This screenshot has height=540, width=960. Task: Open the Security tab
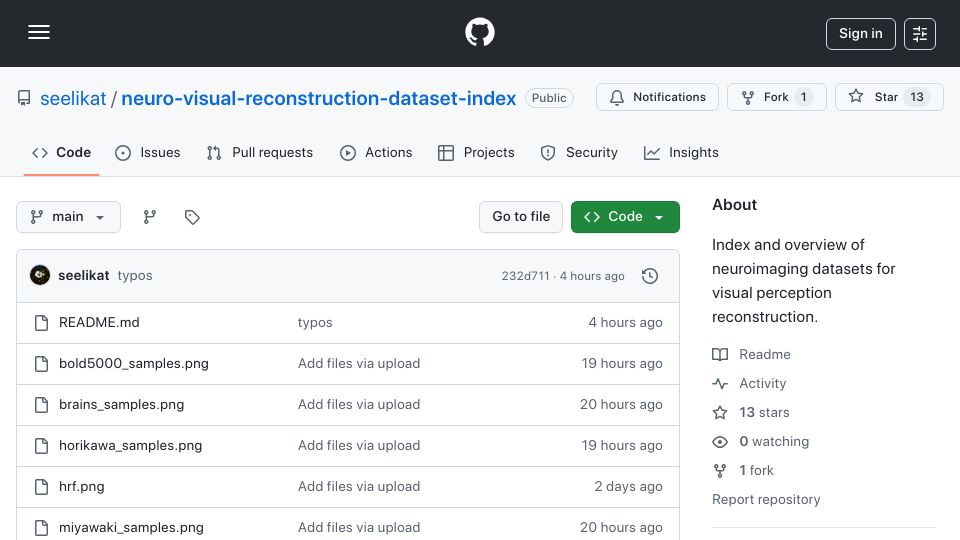[579, 152]
